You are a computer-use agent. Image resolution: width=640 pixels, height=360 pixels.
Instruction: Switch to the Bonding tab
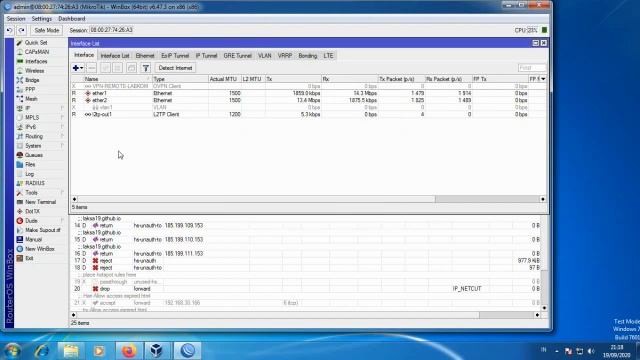(307, 56)
